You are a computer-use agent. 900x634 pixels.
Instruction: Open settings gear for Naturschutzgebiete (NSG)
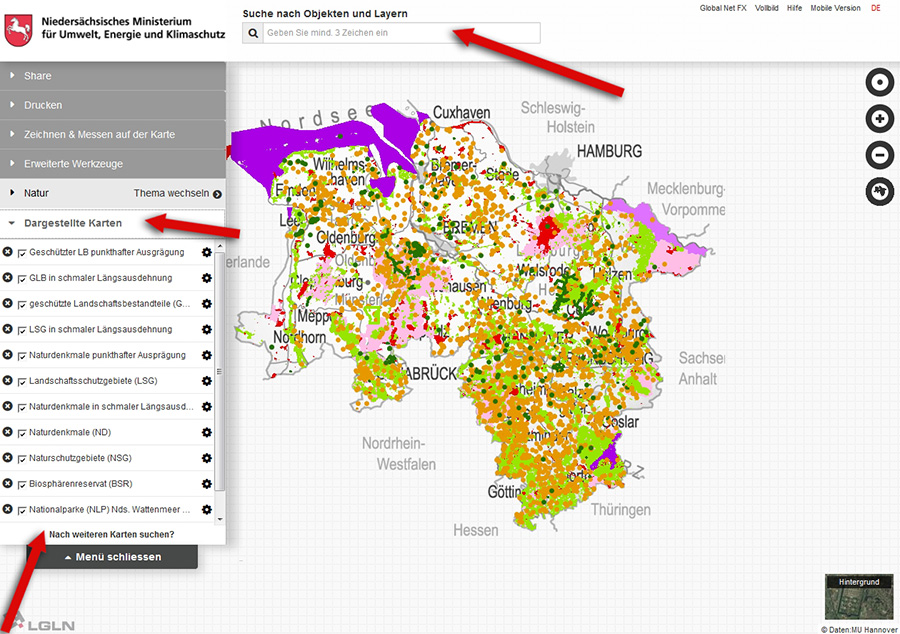[x=207, y=458]
